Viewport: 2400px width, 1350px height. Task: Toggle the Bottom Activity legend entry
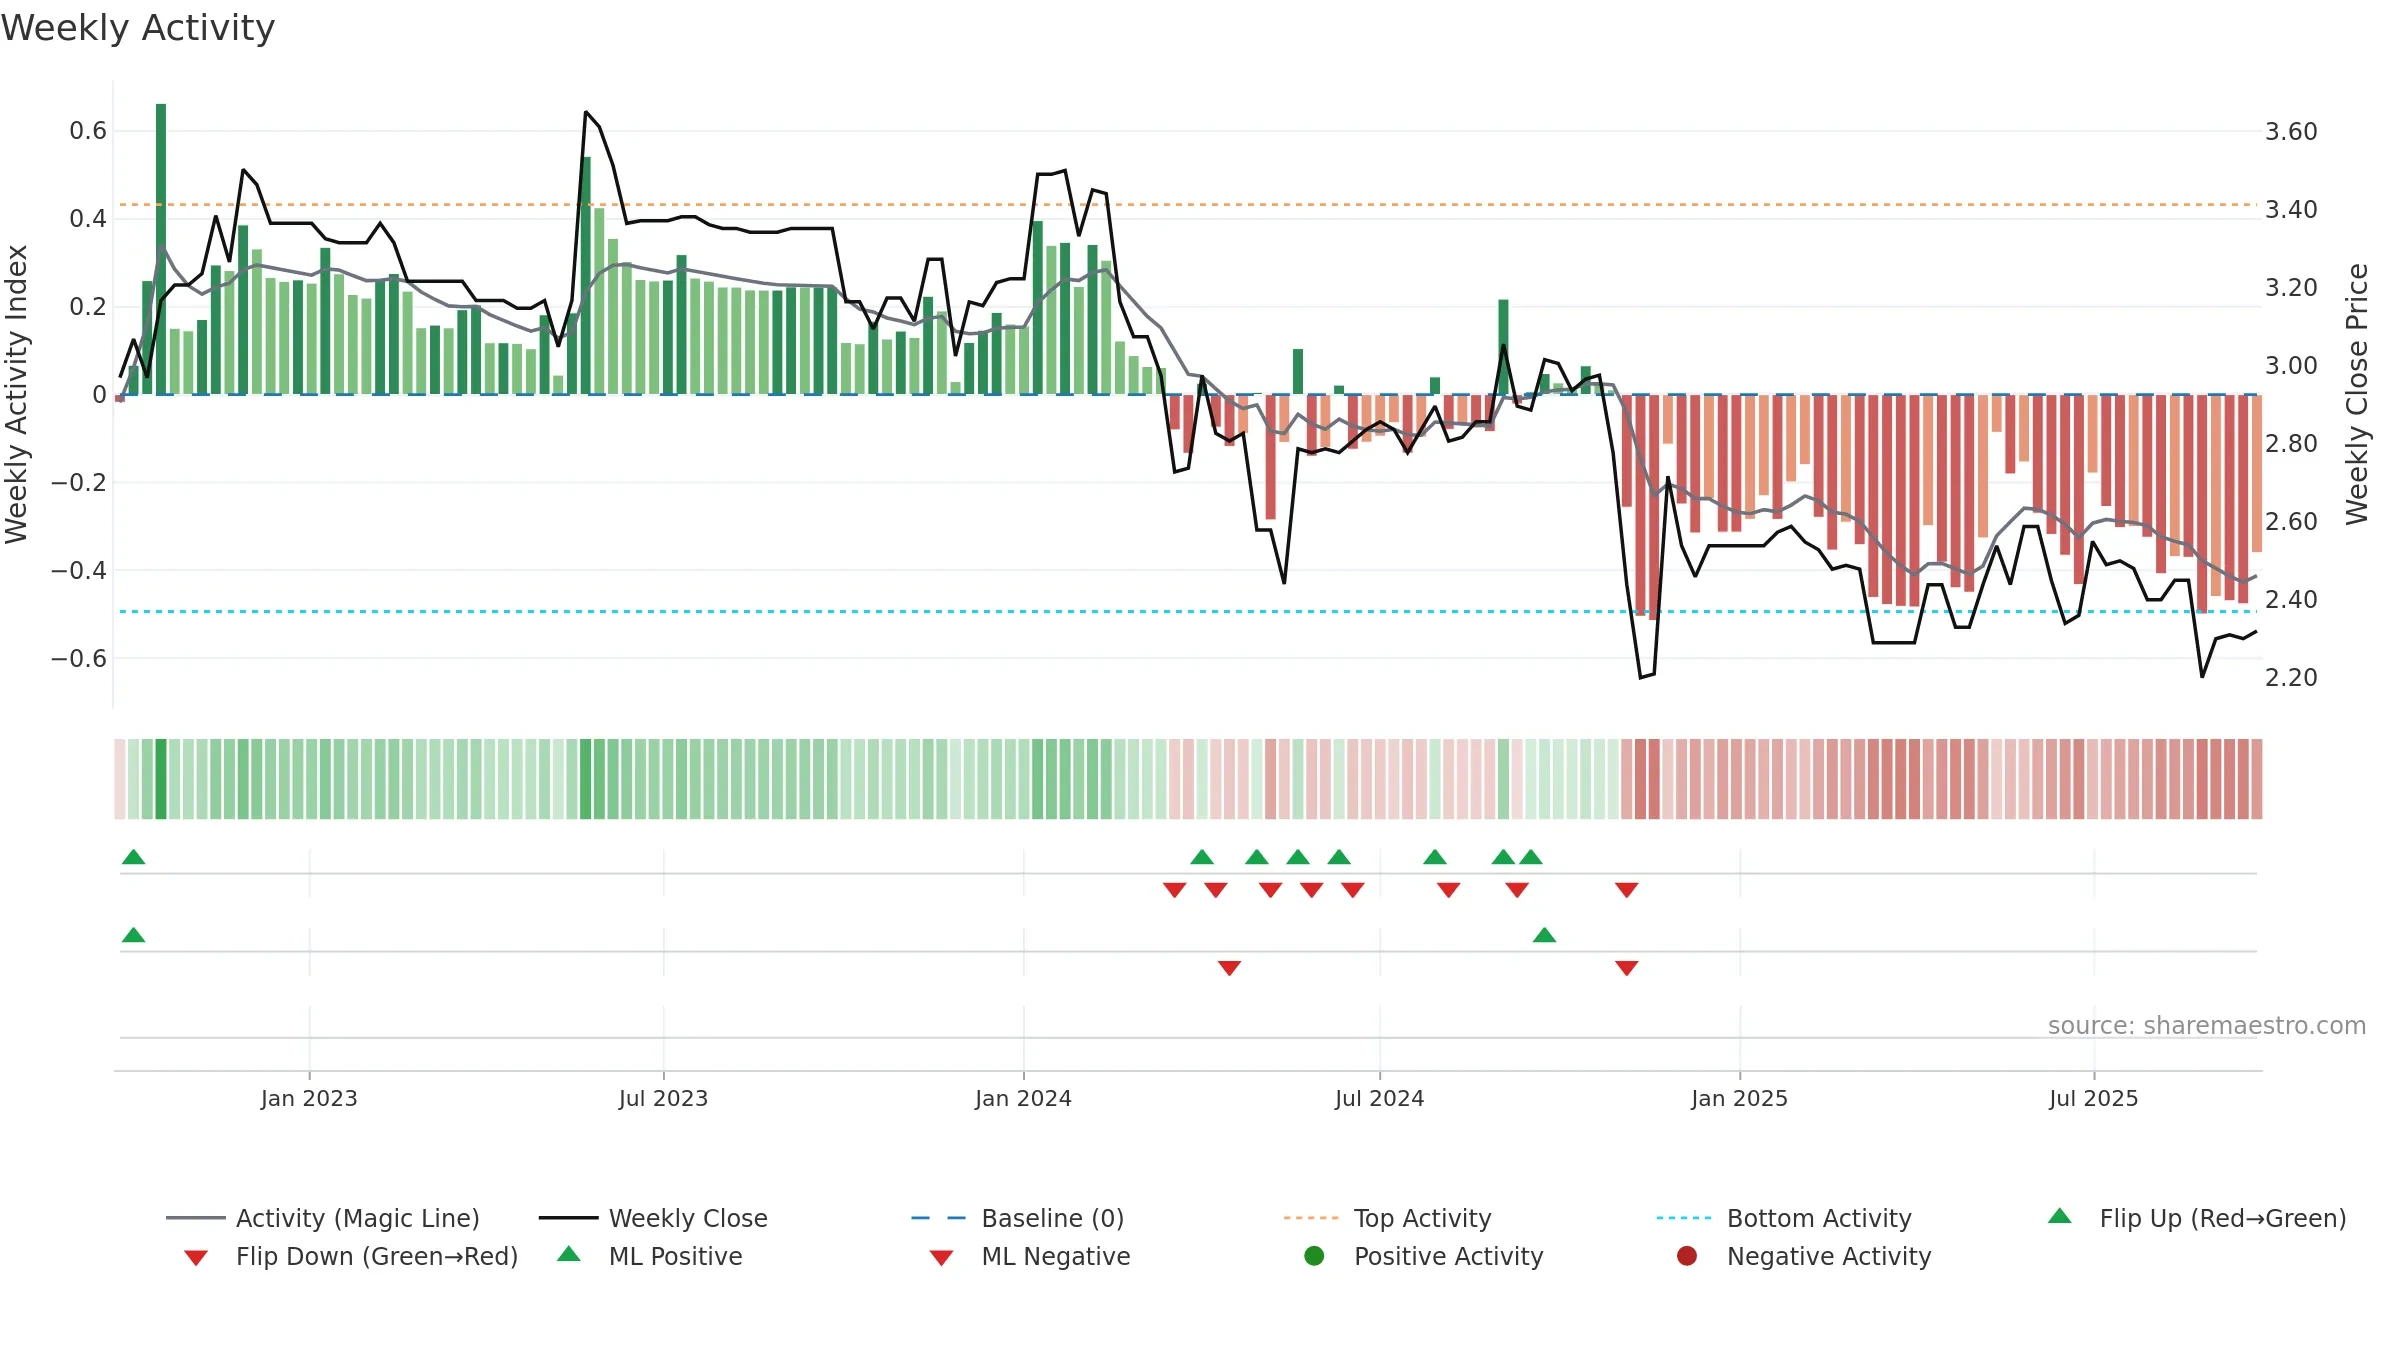[1784, 1218]
